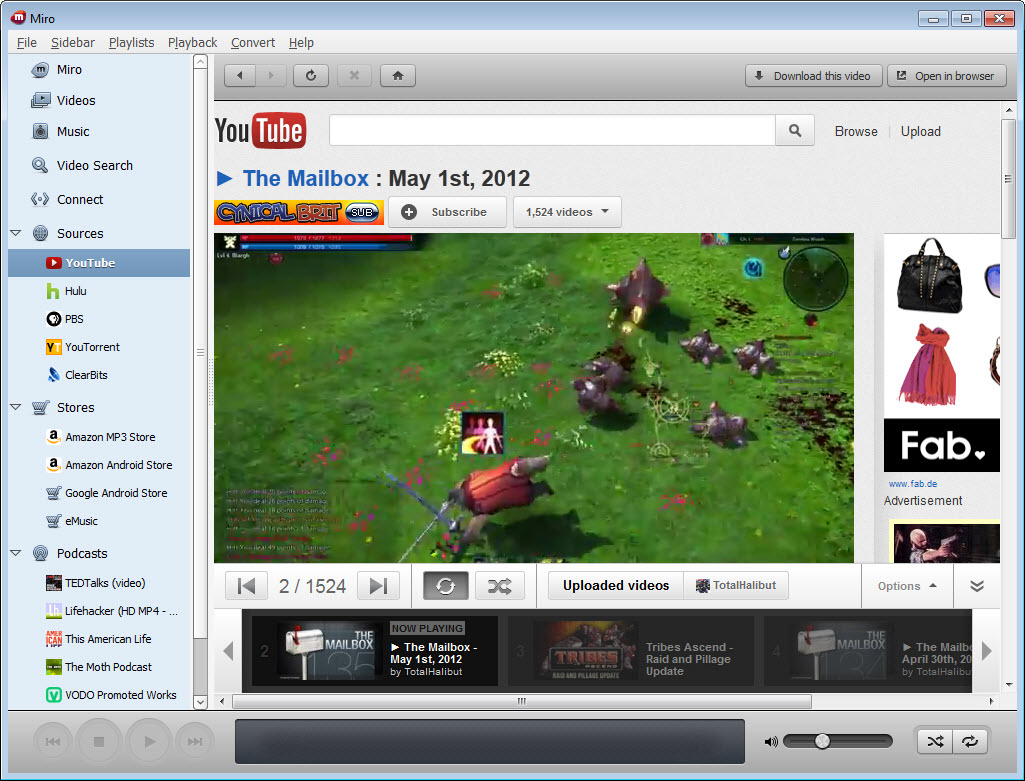Open The Mailbox title link
1025x781 pixels.
coord(305,178)
